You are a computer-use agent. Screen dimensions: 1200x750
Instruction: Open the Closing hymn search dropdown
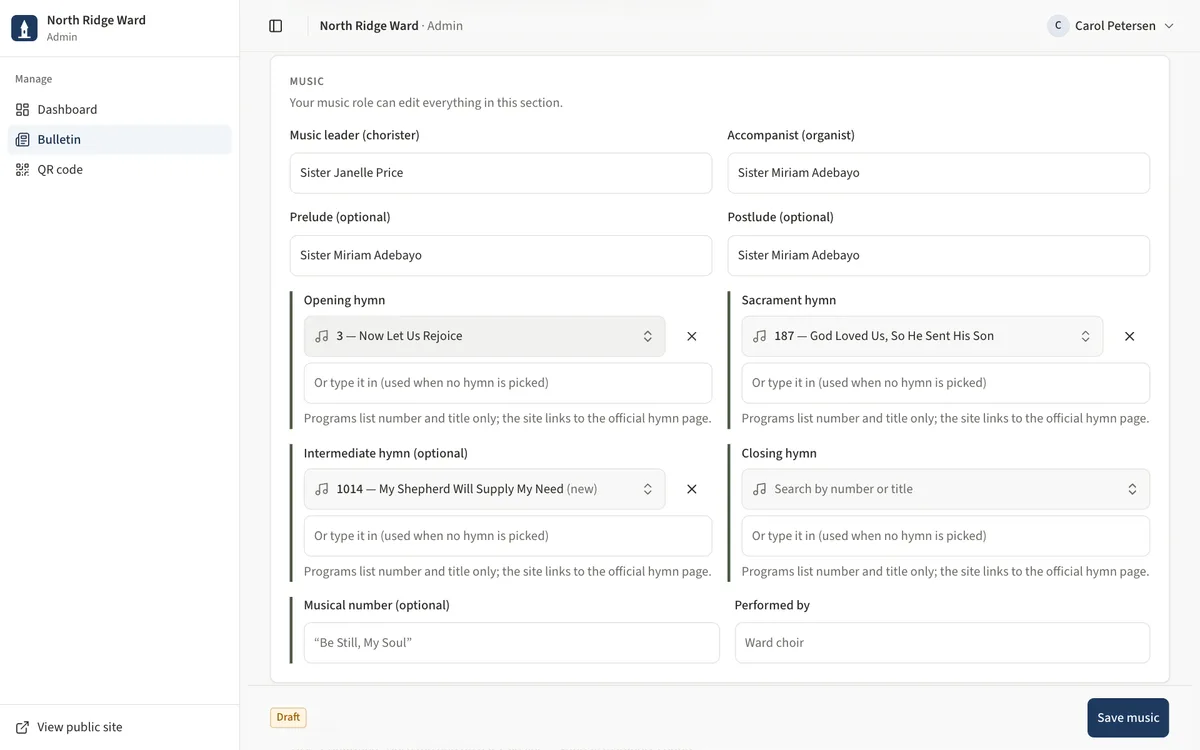[x=946, y=490]
